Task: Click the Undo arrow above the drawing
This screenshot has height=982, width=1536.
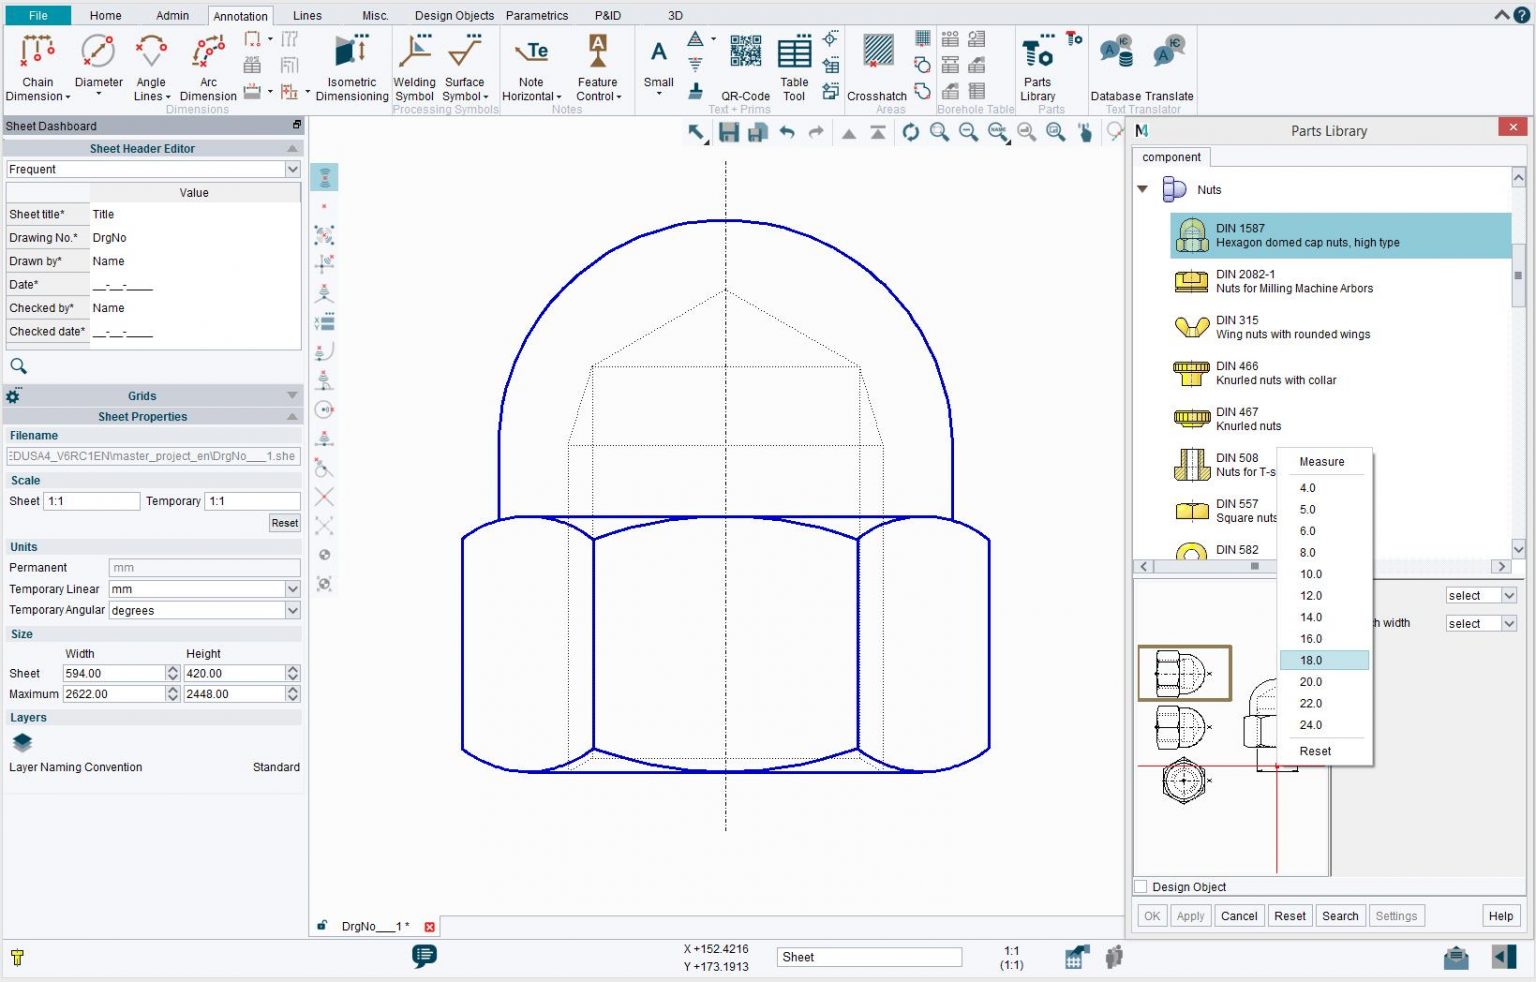Action: (x=787, y=131)
